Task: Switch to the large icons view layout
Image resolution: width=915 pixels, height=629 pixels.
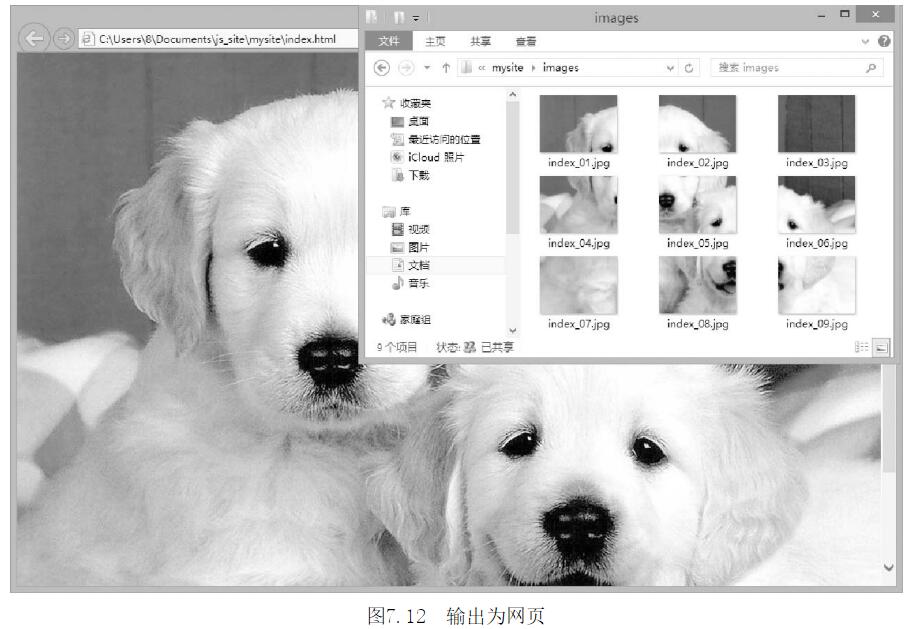Action: [881, 347]
